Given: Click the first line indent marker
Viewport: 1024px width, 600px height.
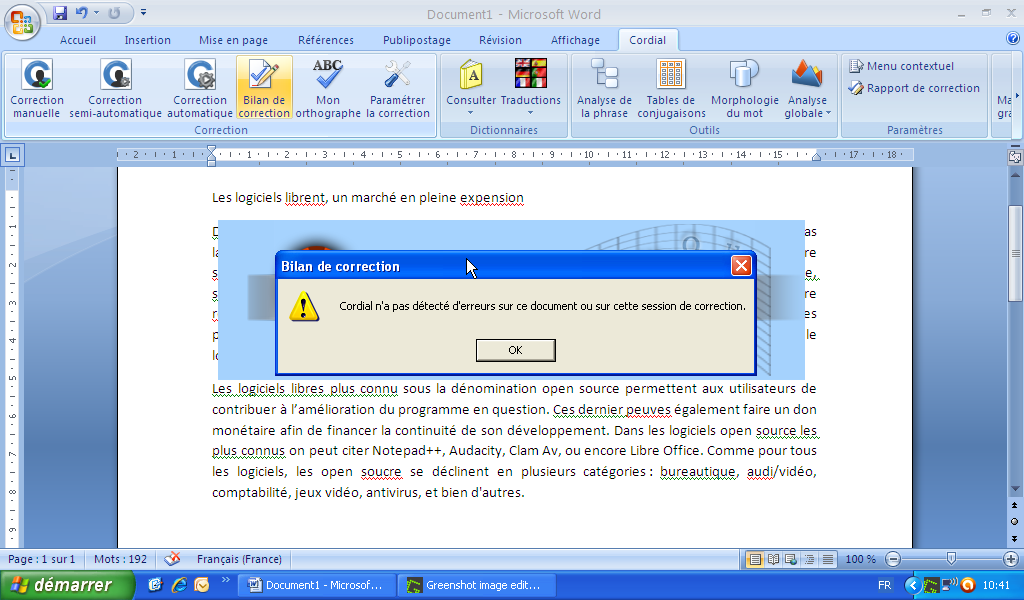Looking at the screenshot, I should [211, 151].
